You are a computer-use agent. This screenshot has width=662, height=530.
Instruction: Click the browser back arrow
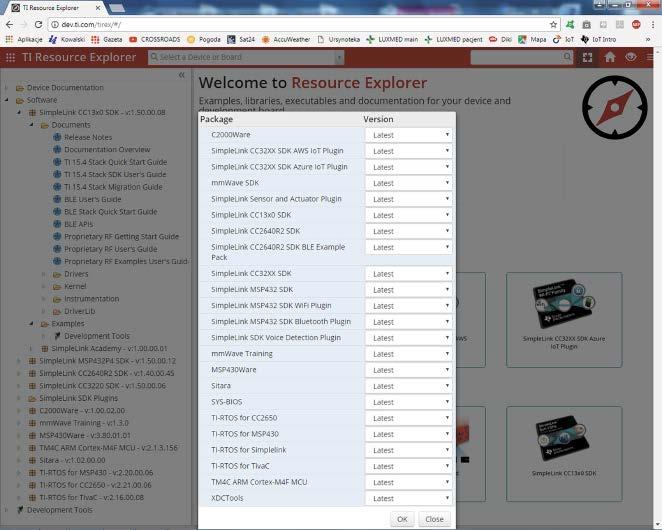[x=9, y=24]
